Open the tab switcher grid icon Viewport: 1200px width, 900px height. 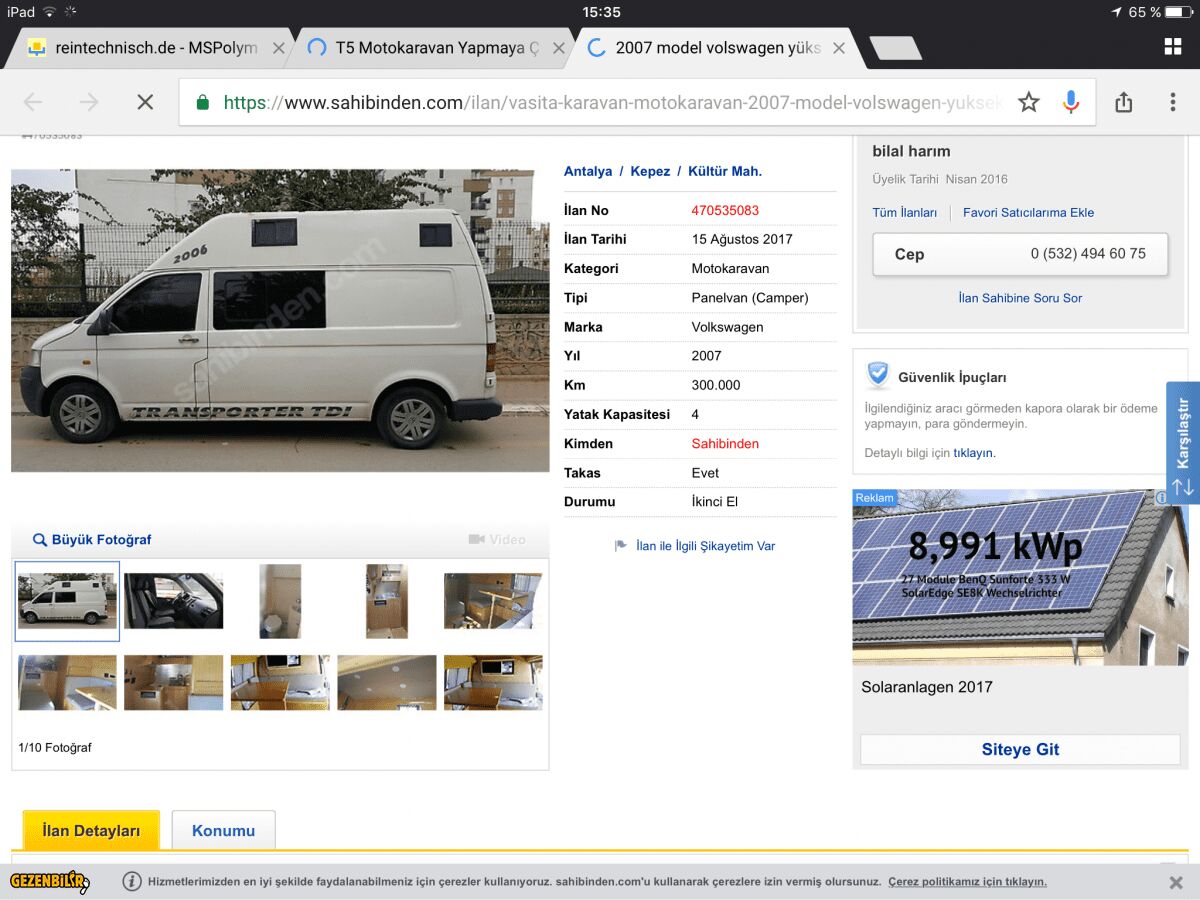[x=1173, y=47]
